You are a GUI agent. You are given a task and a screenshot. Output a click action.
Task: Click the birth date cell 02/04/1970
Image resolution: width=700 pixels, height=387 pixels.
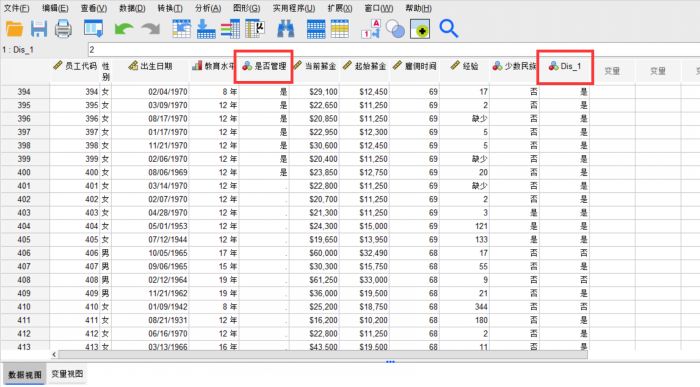click(150, 92)
